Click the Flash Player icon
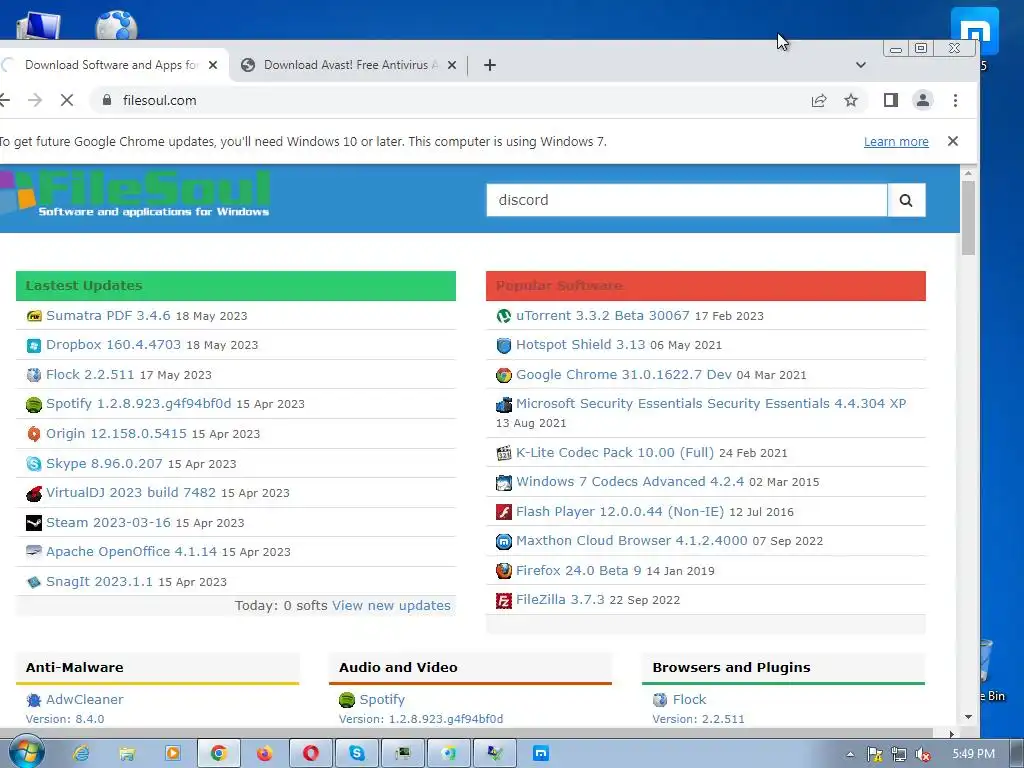1024x768 pixels. pyautogui.click(x=504, y=512)
